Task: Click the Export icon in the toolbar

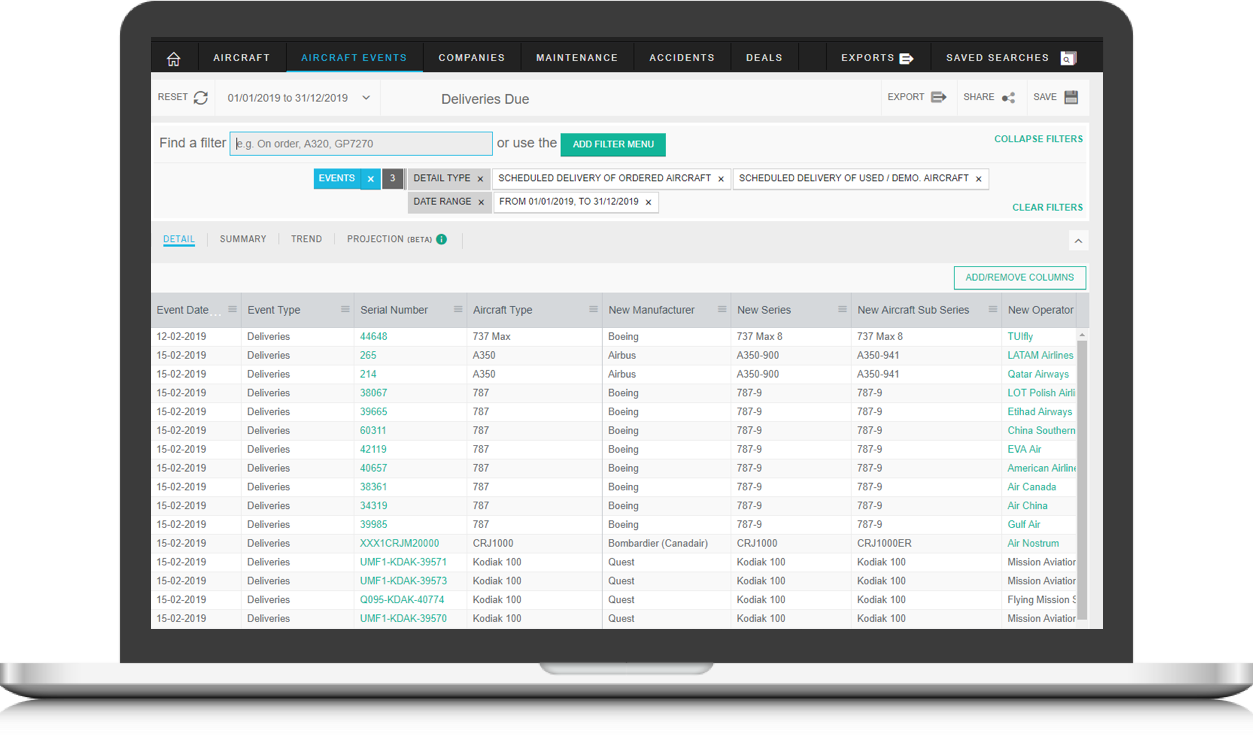Action: 939,97
